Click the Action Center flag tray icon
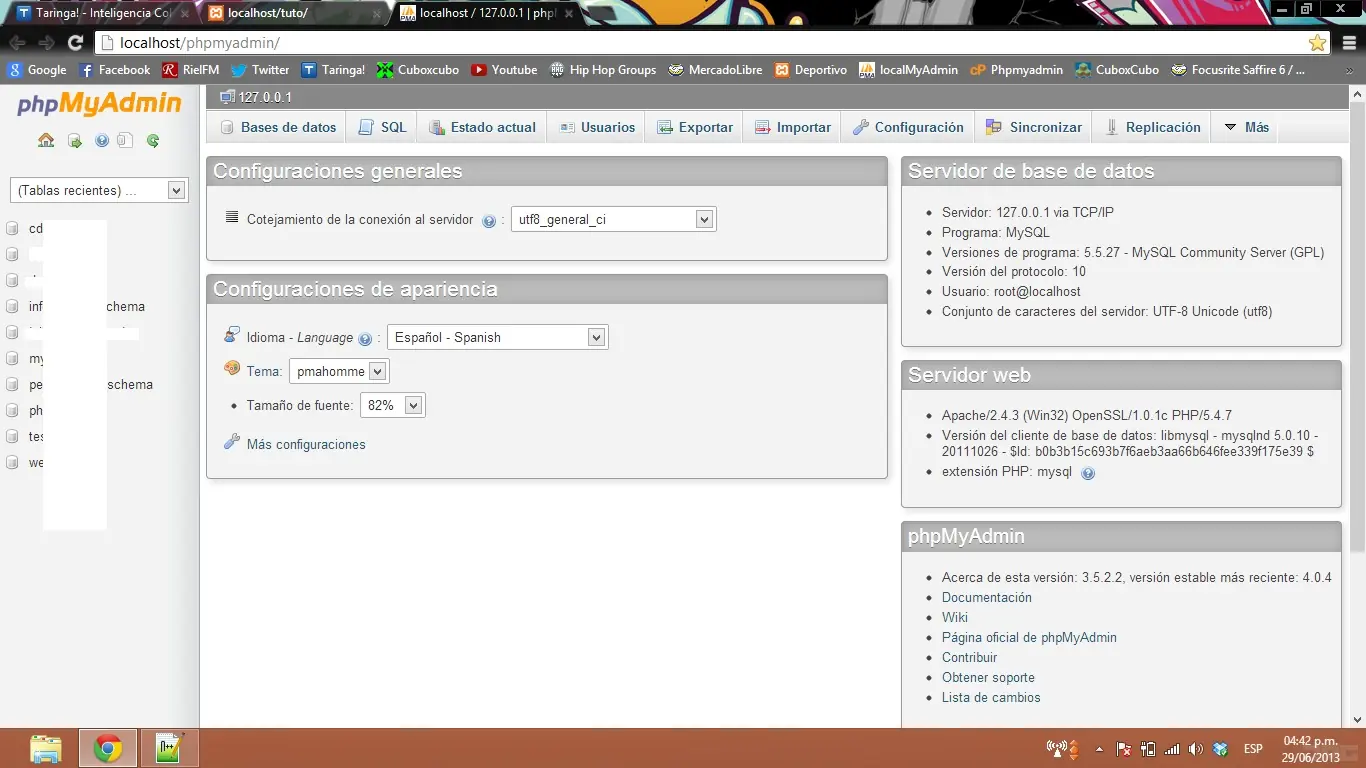This screenshot has width=1366, height=768. coord(1123,749)
